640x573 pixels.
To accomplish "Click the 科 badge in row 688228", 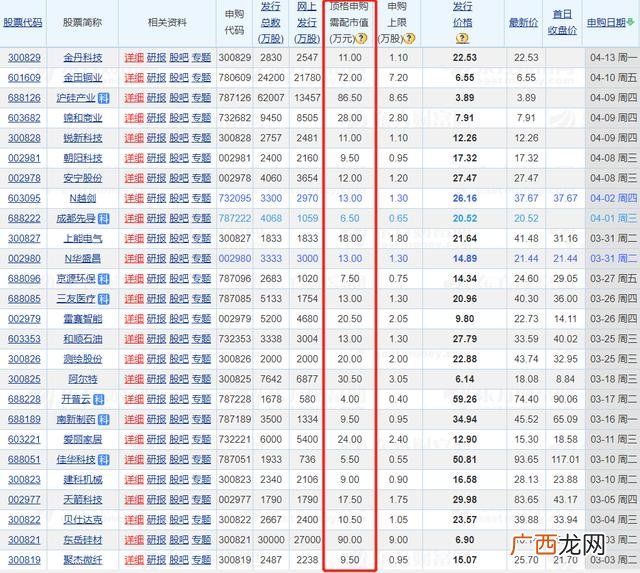I will click(x=99, y=400).
